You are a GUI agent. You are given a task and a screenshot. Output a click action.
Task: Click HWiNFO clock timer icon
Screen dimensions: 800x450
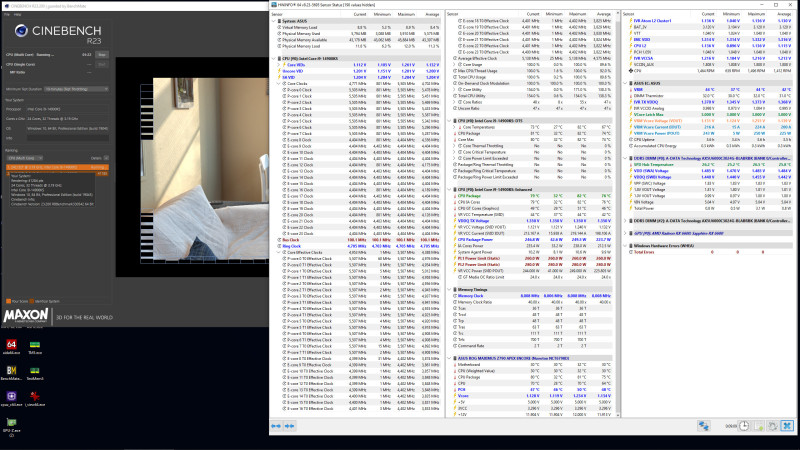744,426
